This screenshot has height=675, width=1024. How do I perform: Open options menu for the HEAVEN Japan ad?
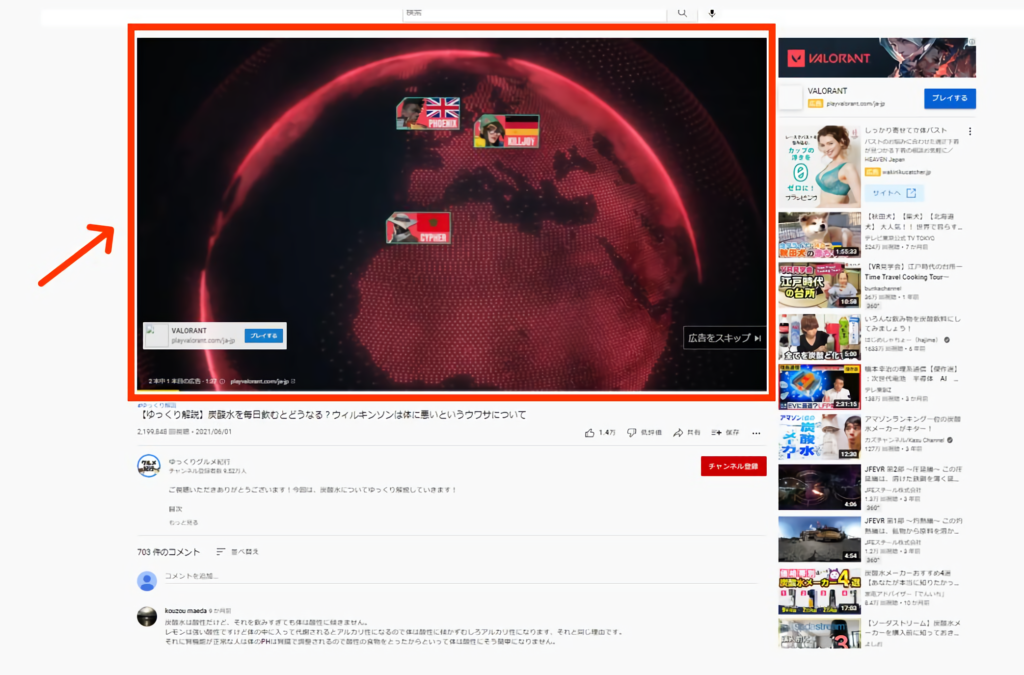click(970, 131)
